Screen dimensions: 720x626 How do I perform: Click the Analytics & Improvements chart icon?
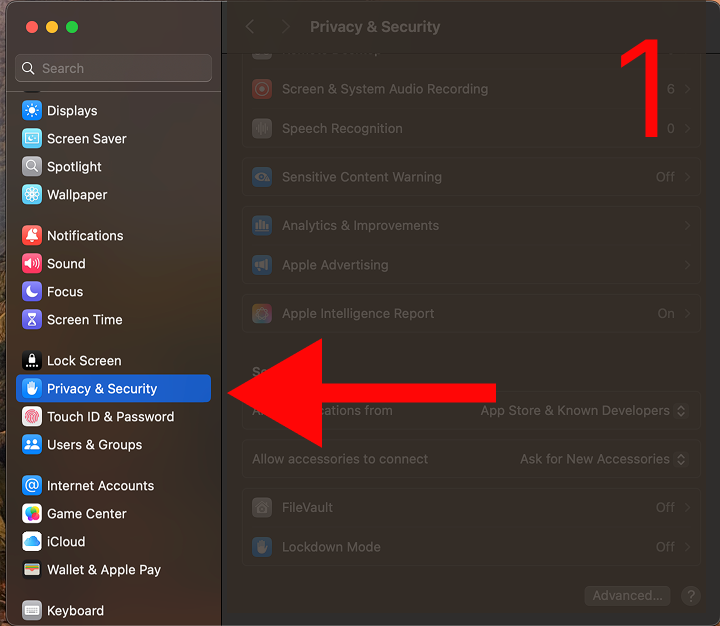pos(262,226)
